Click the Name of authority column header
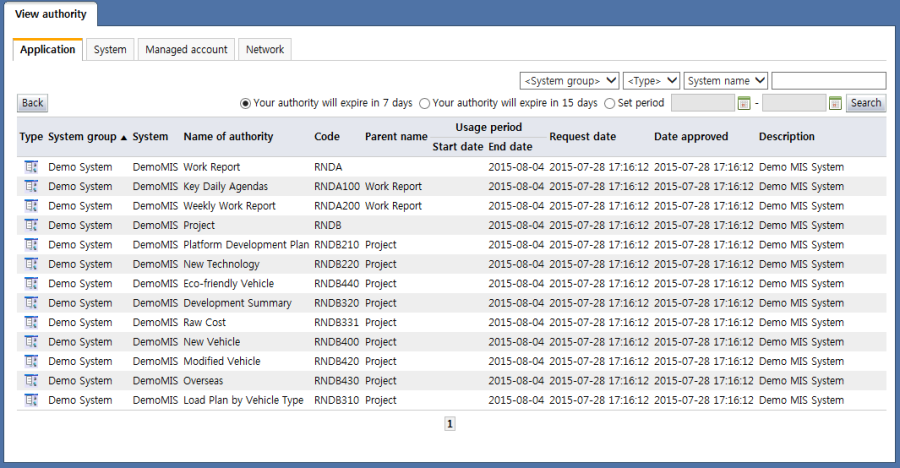 coord(228,137)
